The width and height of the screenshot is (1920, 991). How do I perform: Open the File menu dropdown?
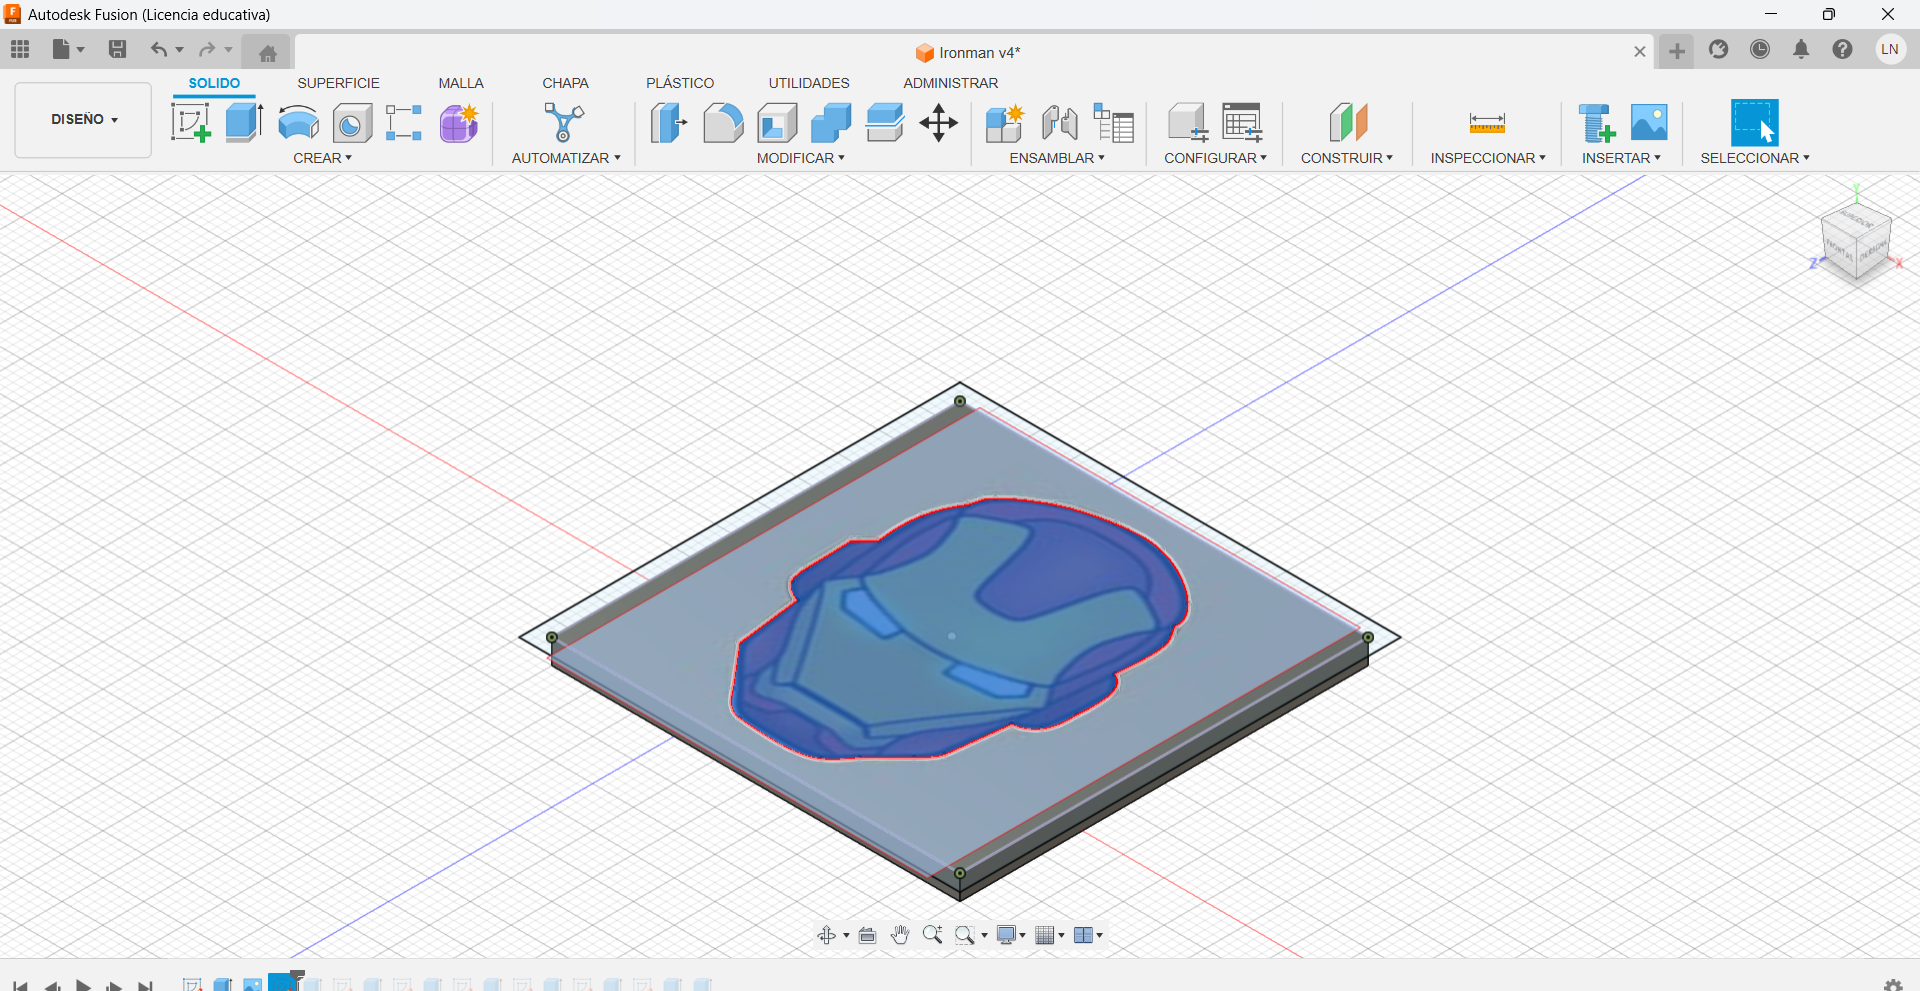click(x=68, y=49)
